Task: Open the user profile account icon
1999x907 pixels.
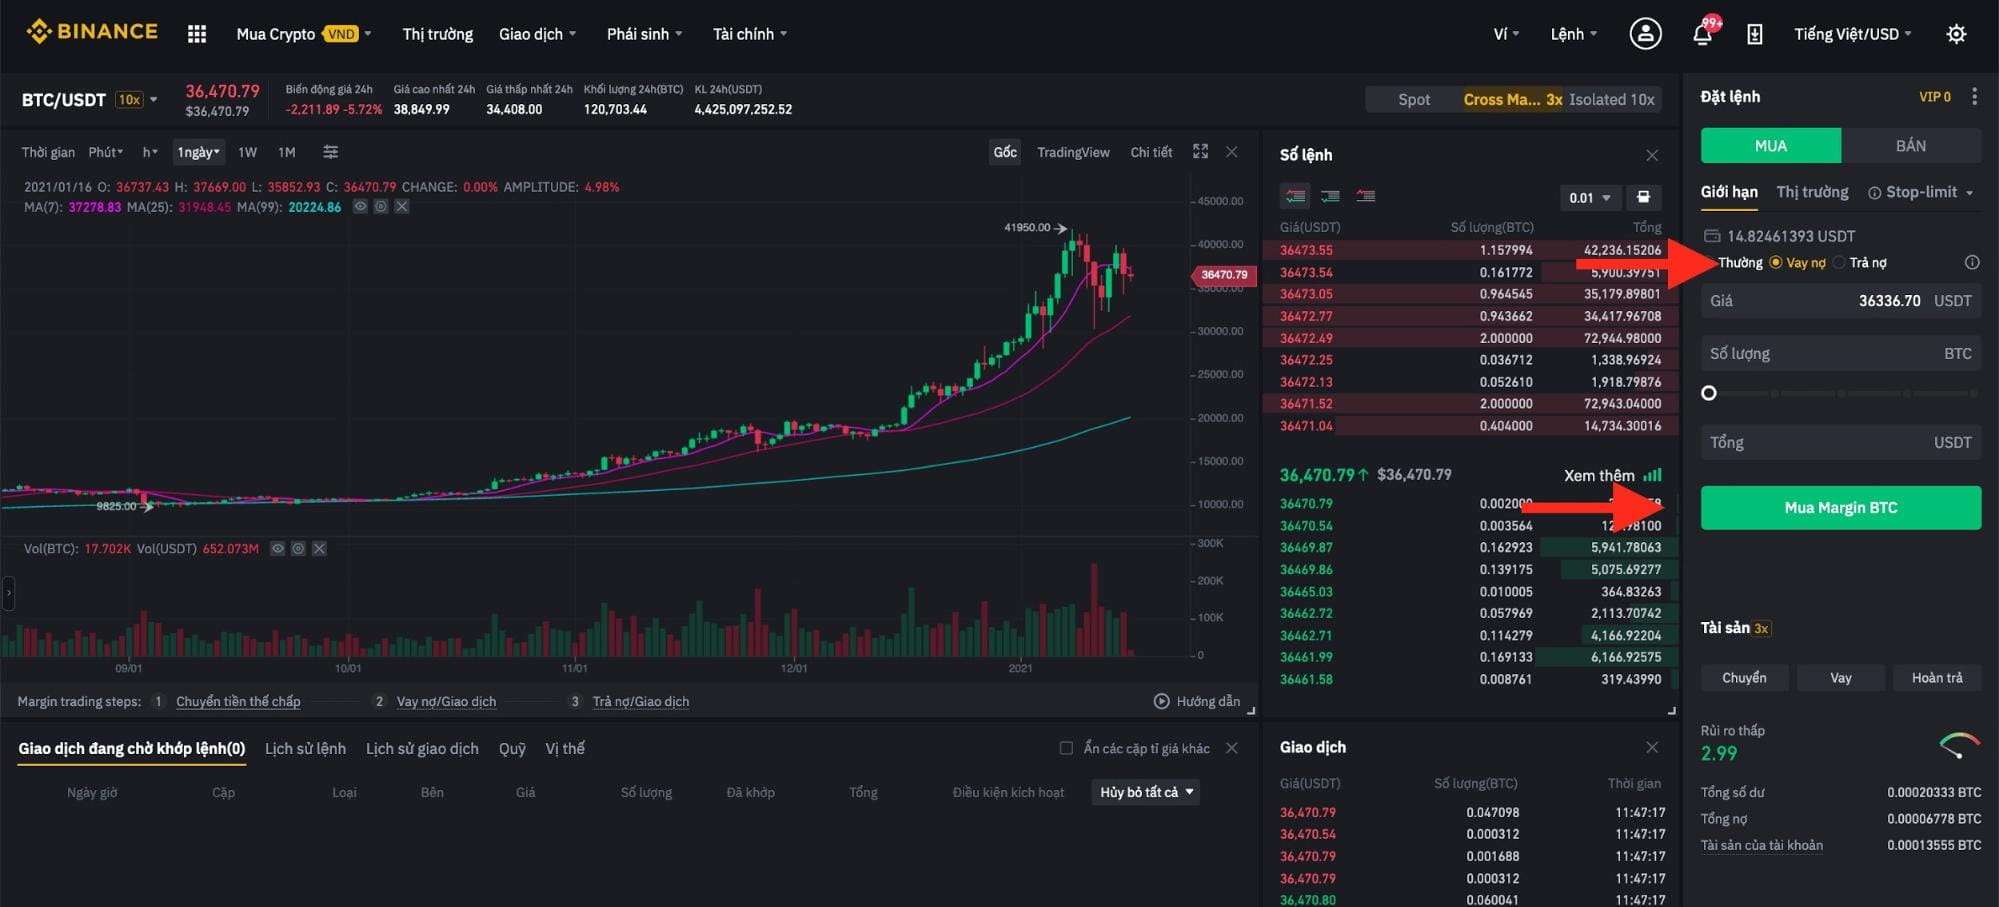Action: coord(1645,34)
